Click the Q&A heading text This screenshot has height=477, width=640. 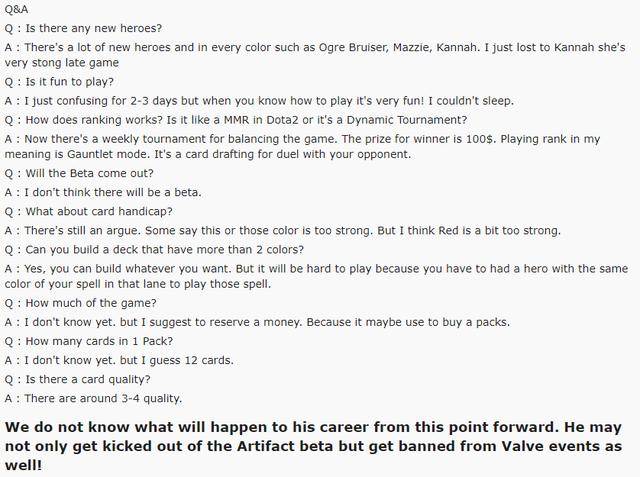tap(16, 9)
